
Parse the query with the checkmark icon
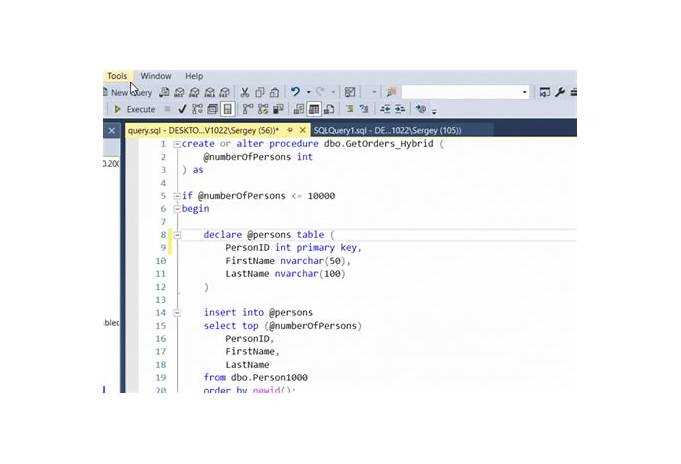(x=182, y=109)
